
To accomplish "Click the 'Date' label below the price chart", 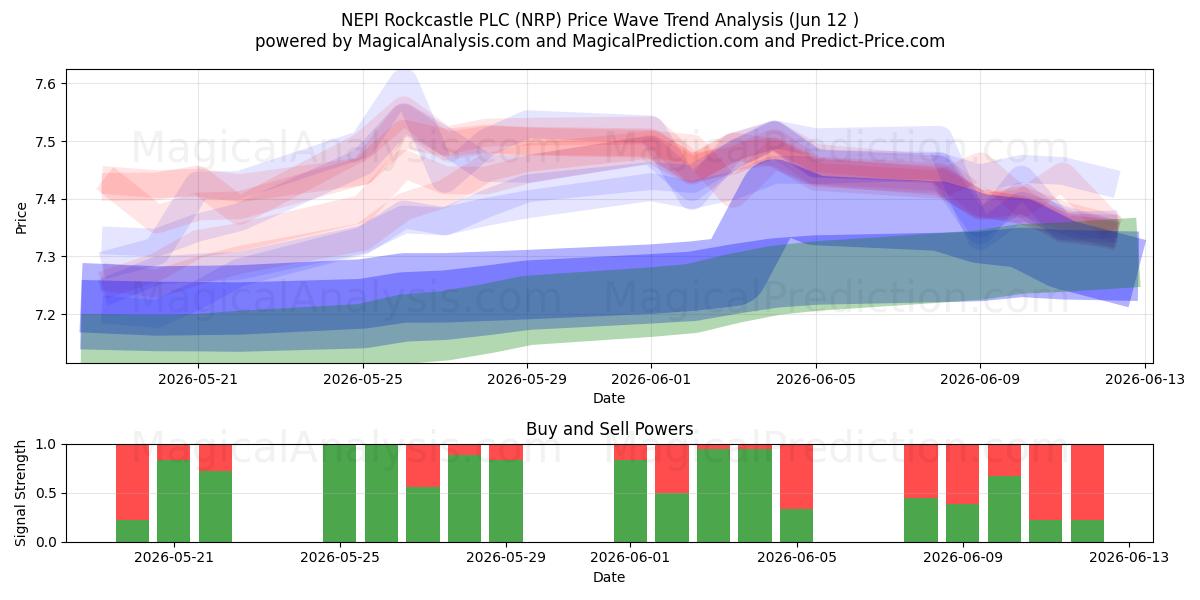I will [609, 398].
